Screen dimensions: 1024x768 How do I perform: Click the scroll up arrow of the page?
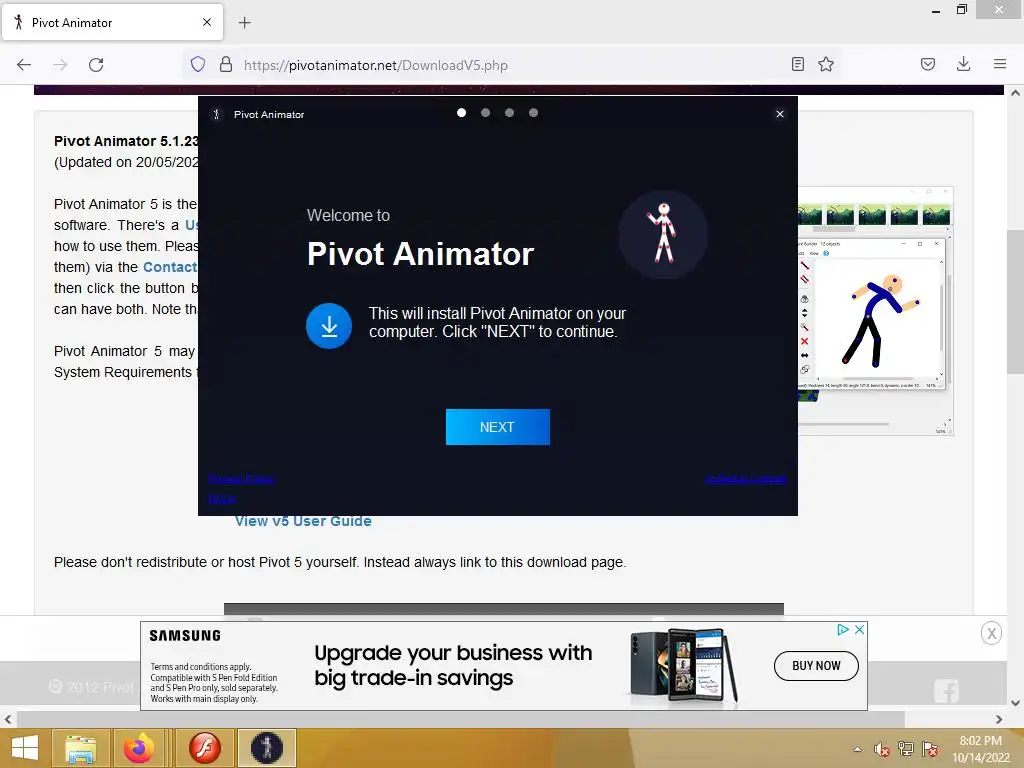(1015, 93)
